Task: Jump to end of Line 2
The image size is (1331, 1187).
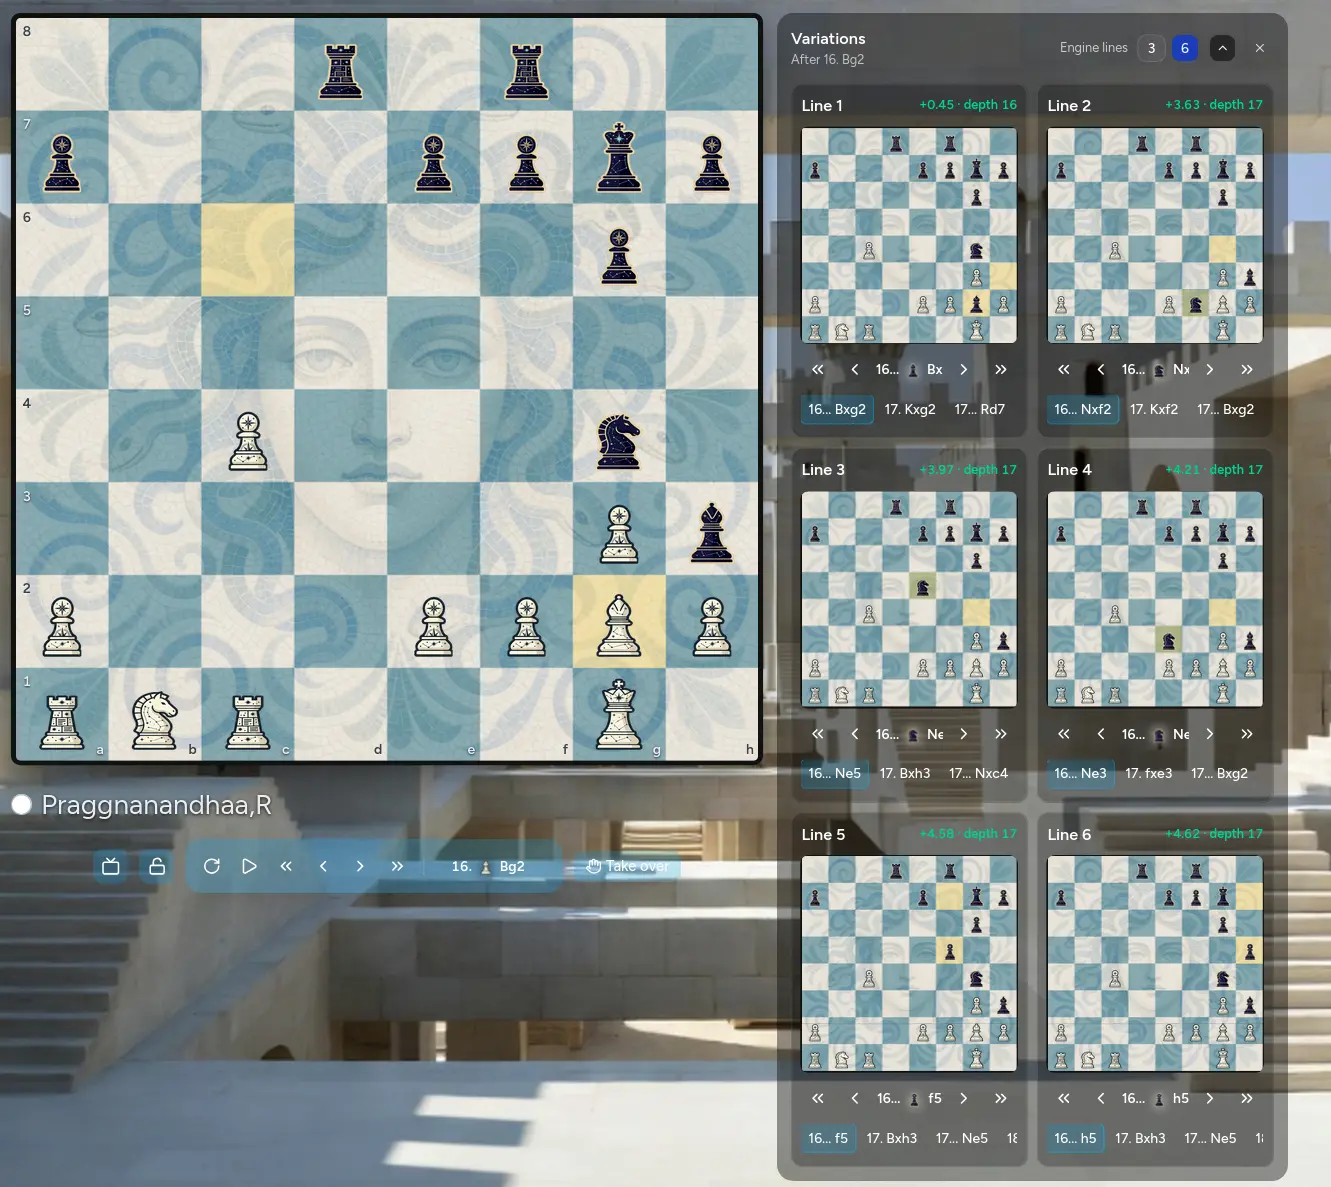Action: click(x=1247, y=369)
